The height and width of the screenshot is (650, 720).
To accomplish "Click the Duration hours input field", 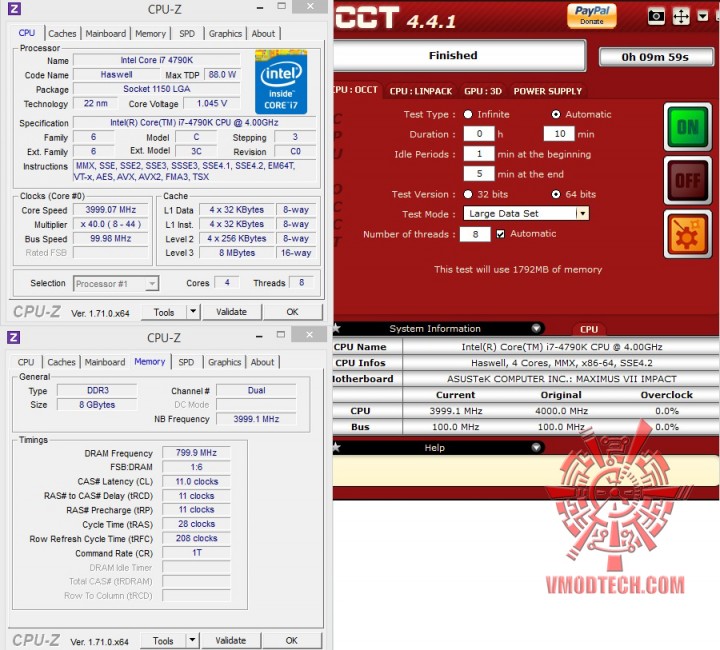I will click(x=479, y=134).
